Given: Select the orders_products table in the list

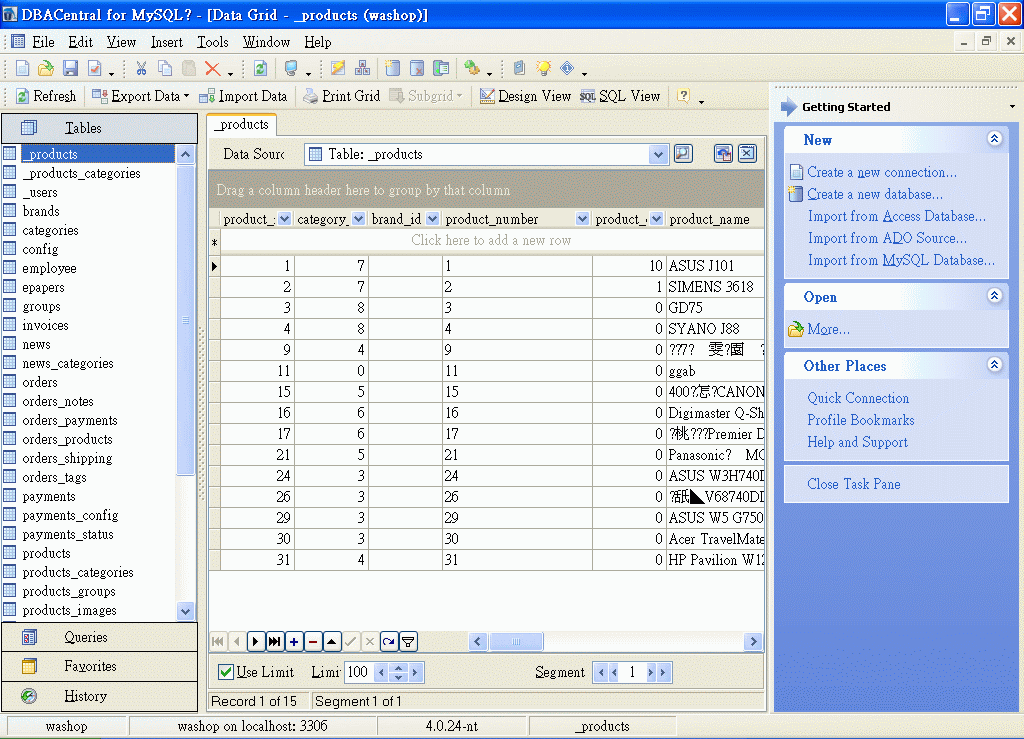Looking at the screenshot, I should (x=67, y=439).
